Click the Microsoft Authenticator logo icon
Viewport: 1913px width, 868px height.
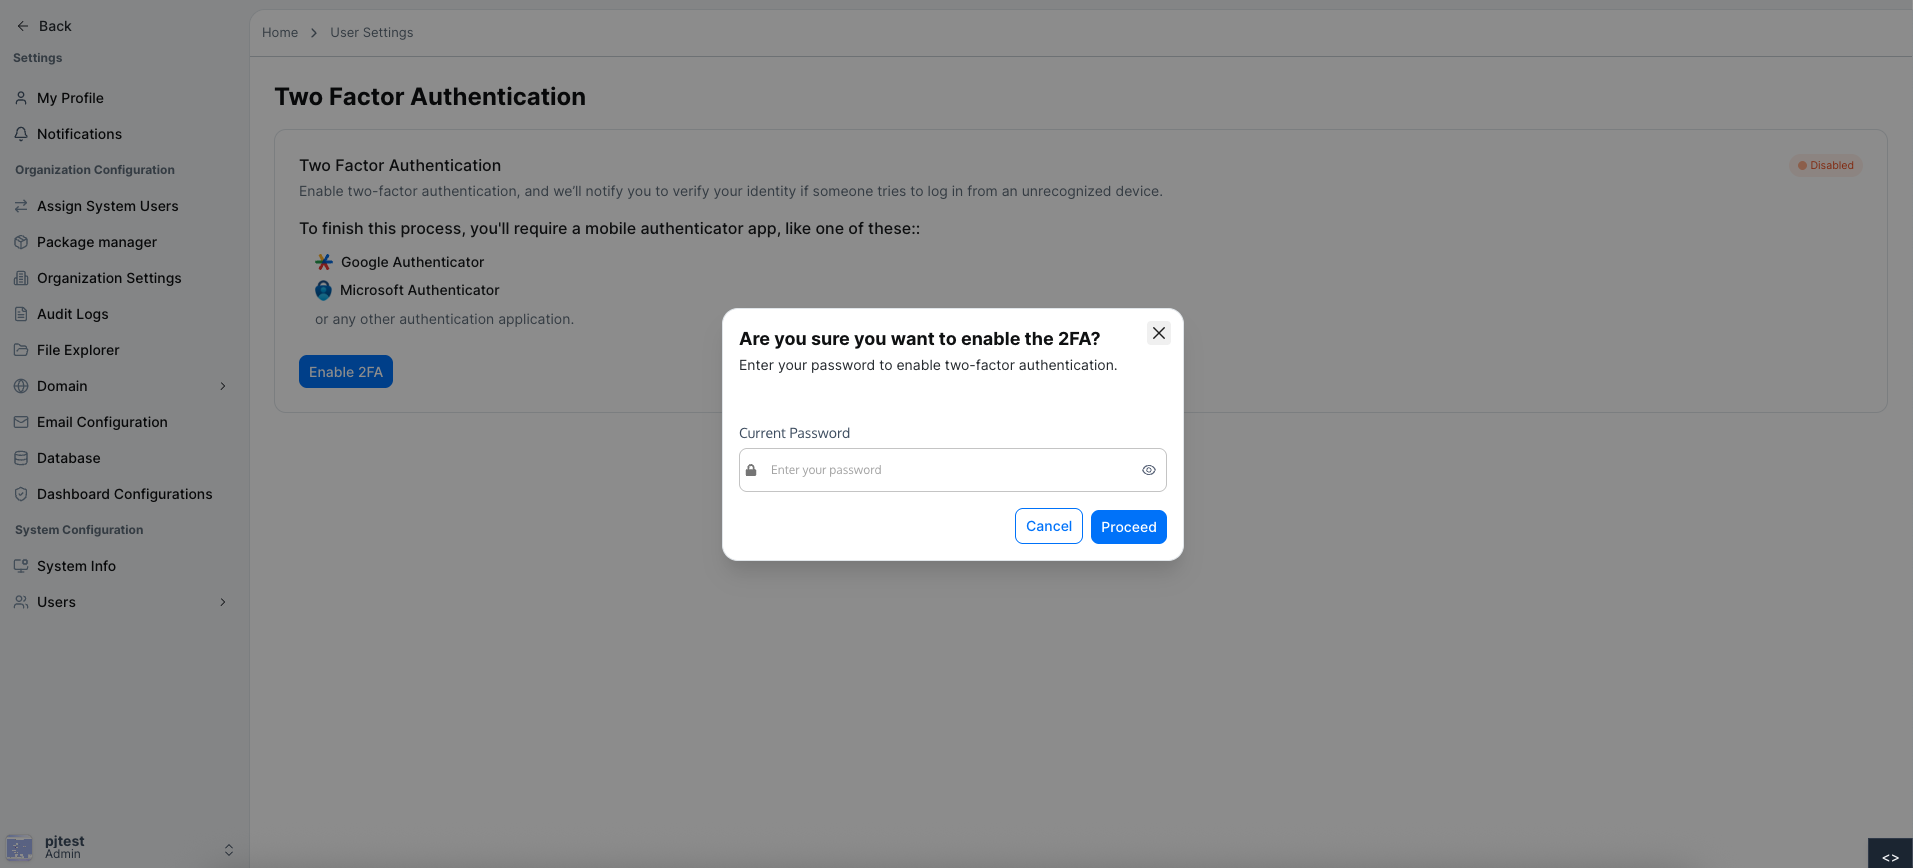[323, 290]
